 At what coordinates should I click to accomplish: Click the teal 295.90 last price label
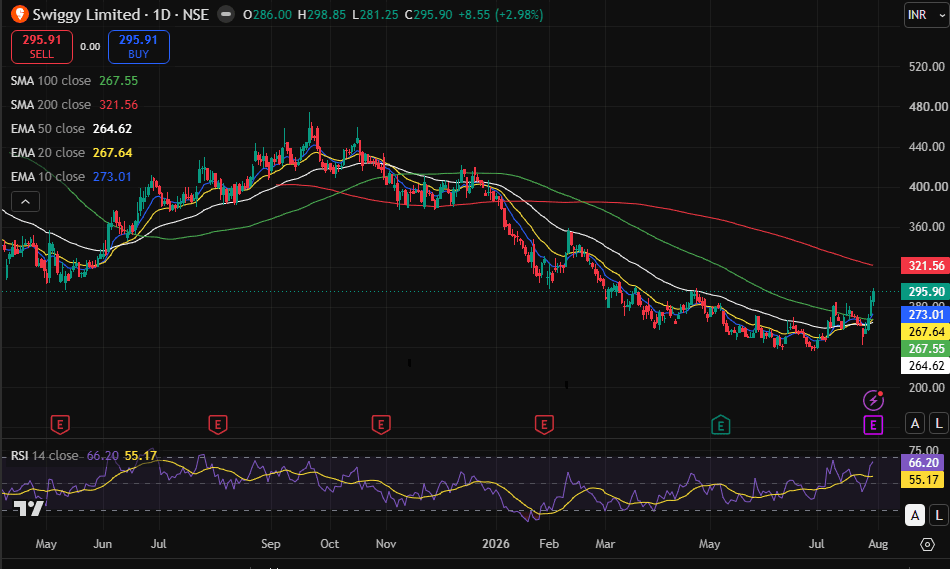click(925, 291)
